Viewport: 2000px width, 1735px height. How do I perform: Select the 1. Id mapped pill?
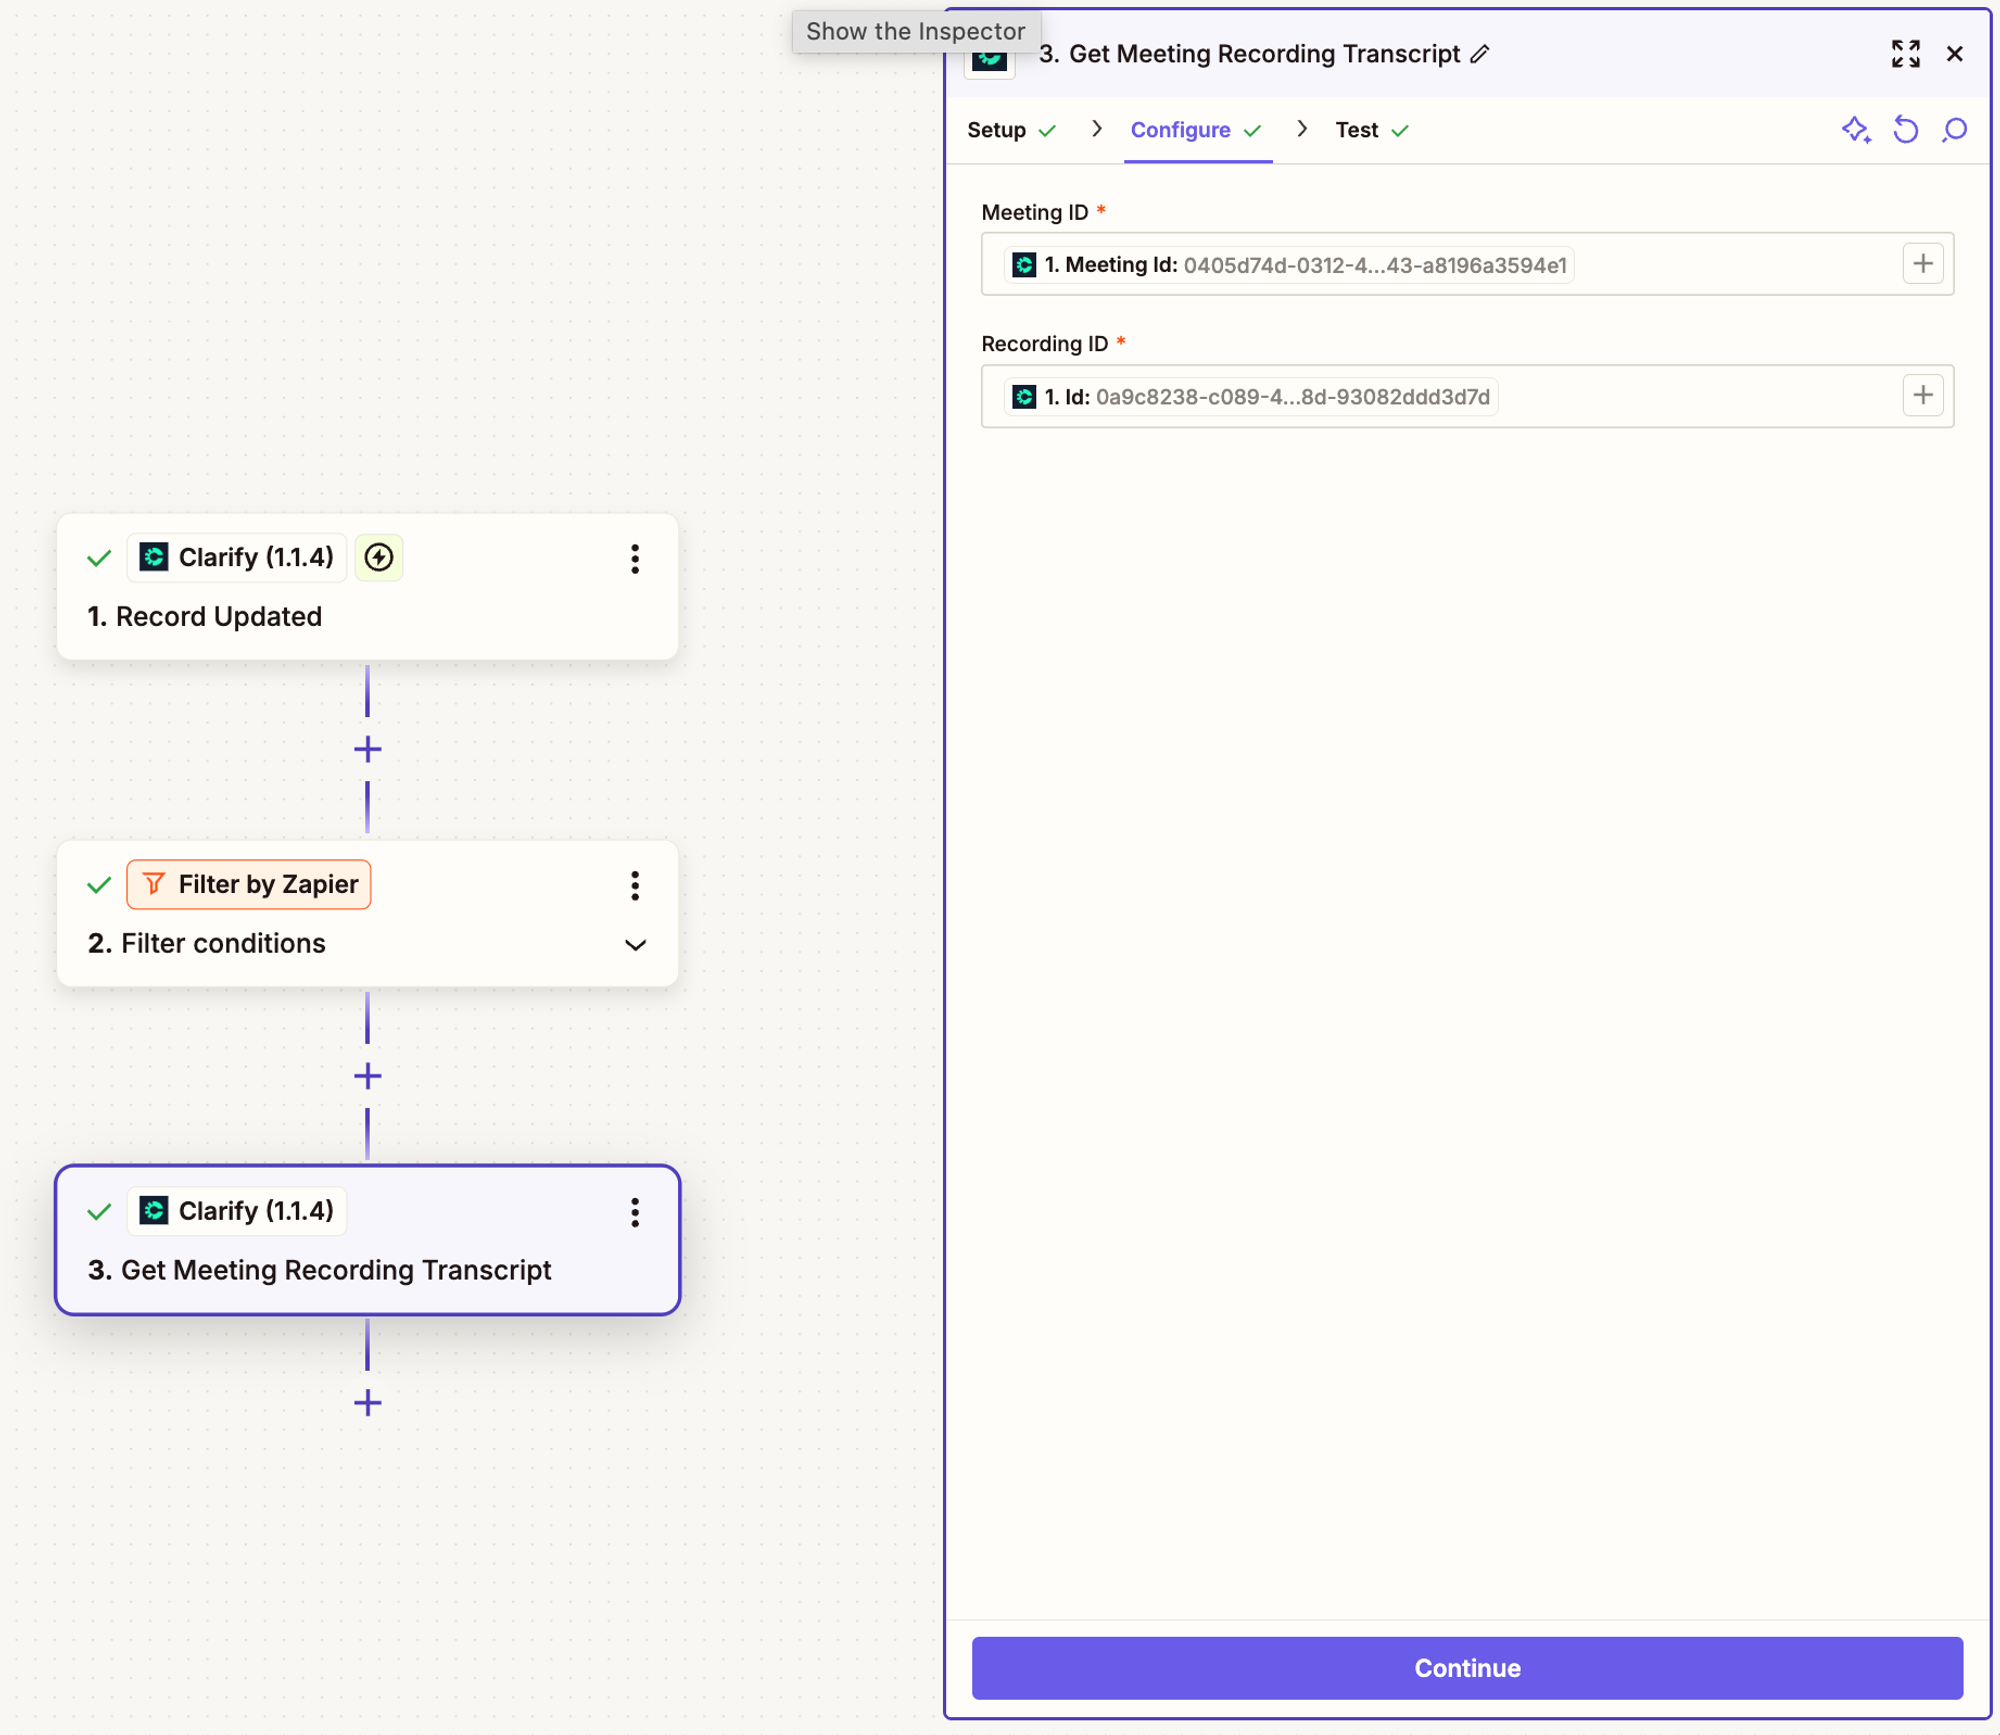click(1250, 397)
